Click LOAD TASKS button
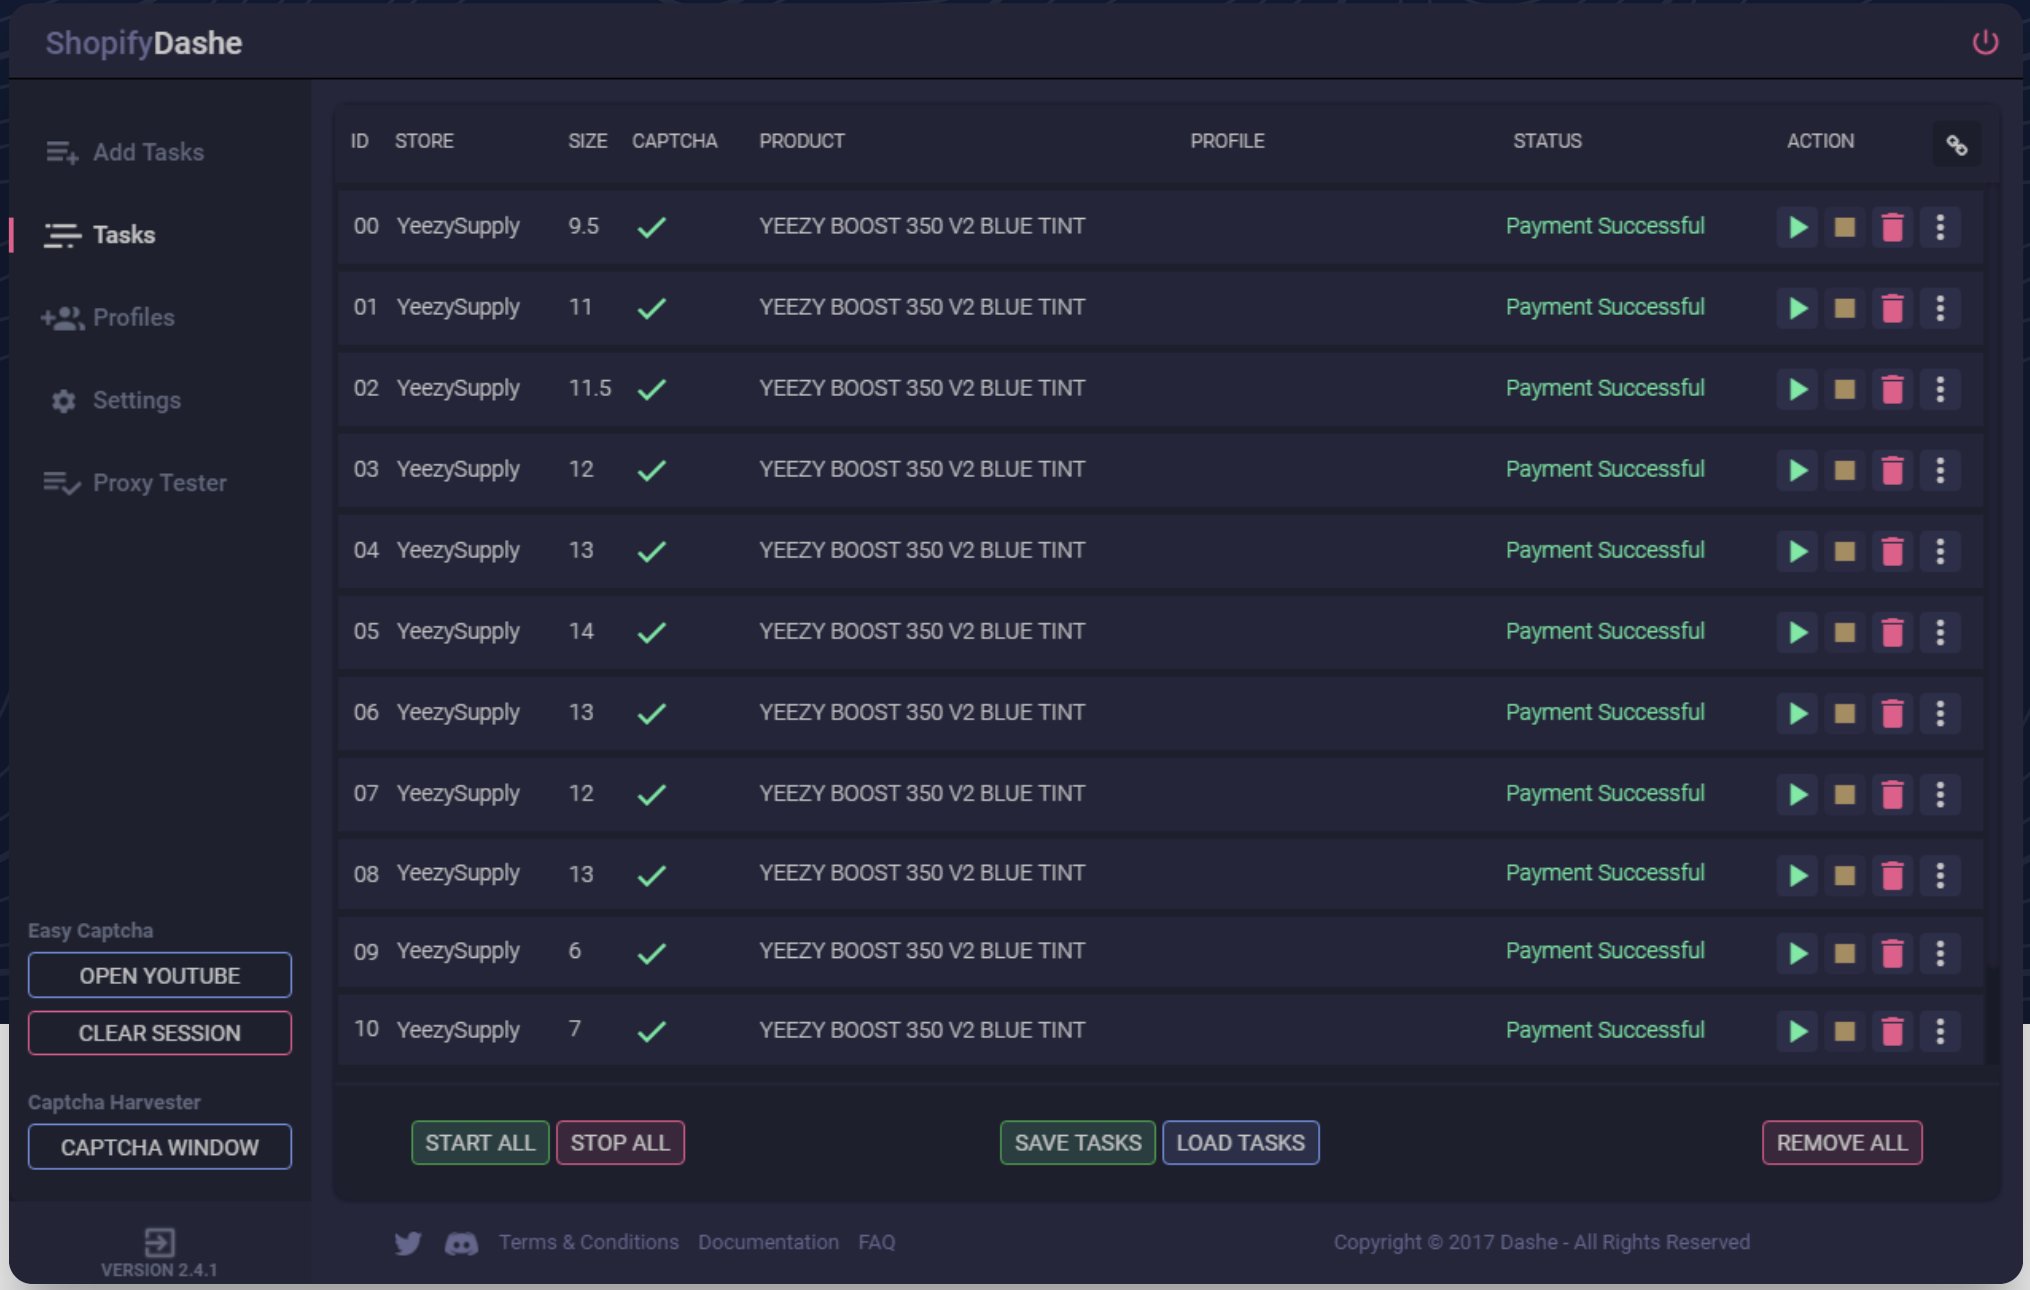Viewport: 2030px width, 1290px height. [x=1241, y=1143]
